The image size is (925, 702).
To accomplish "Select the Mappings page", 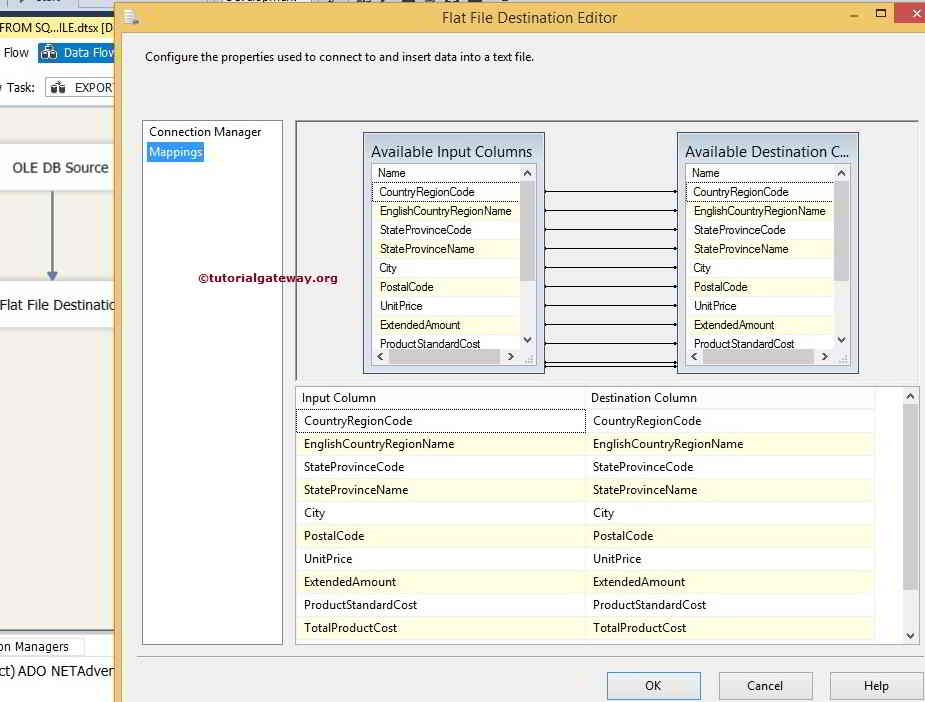I will (176, 152).
